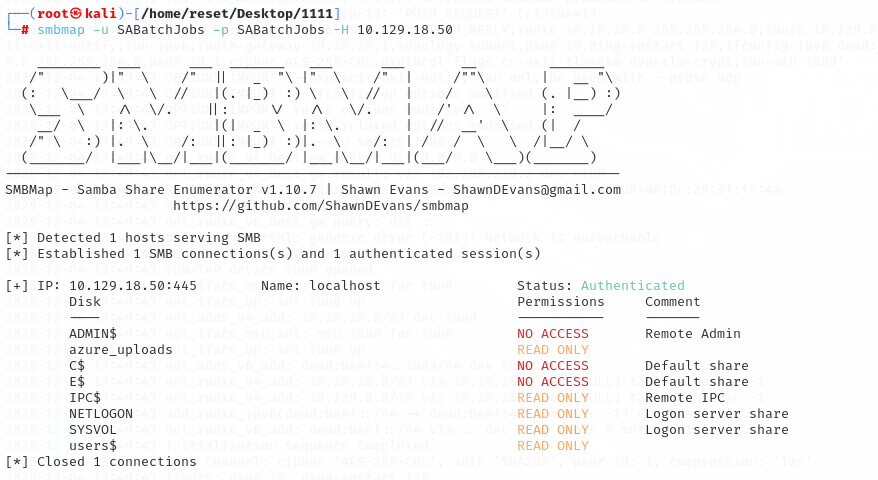878x480 pixels.
Task: Click READ ONLY permission in the NETLOGON row
Action: click(x=553, y=414)
